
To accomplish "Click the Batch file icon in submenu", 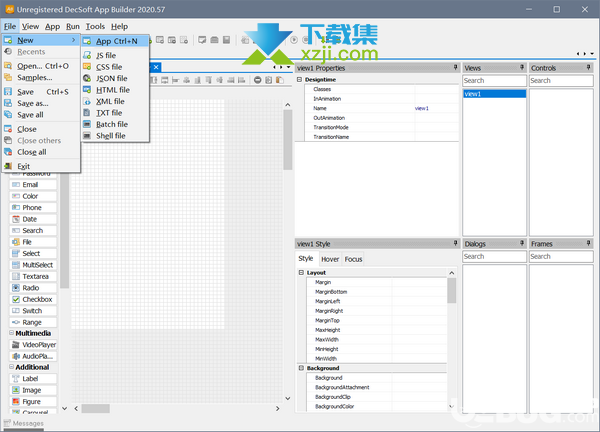I will [87, 124].
